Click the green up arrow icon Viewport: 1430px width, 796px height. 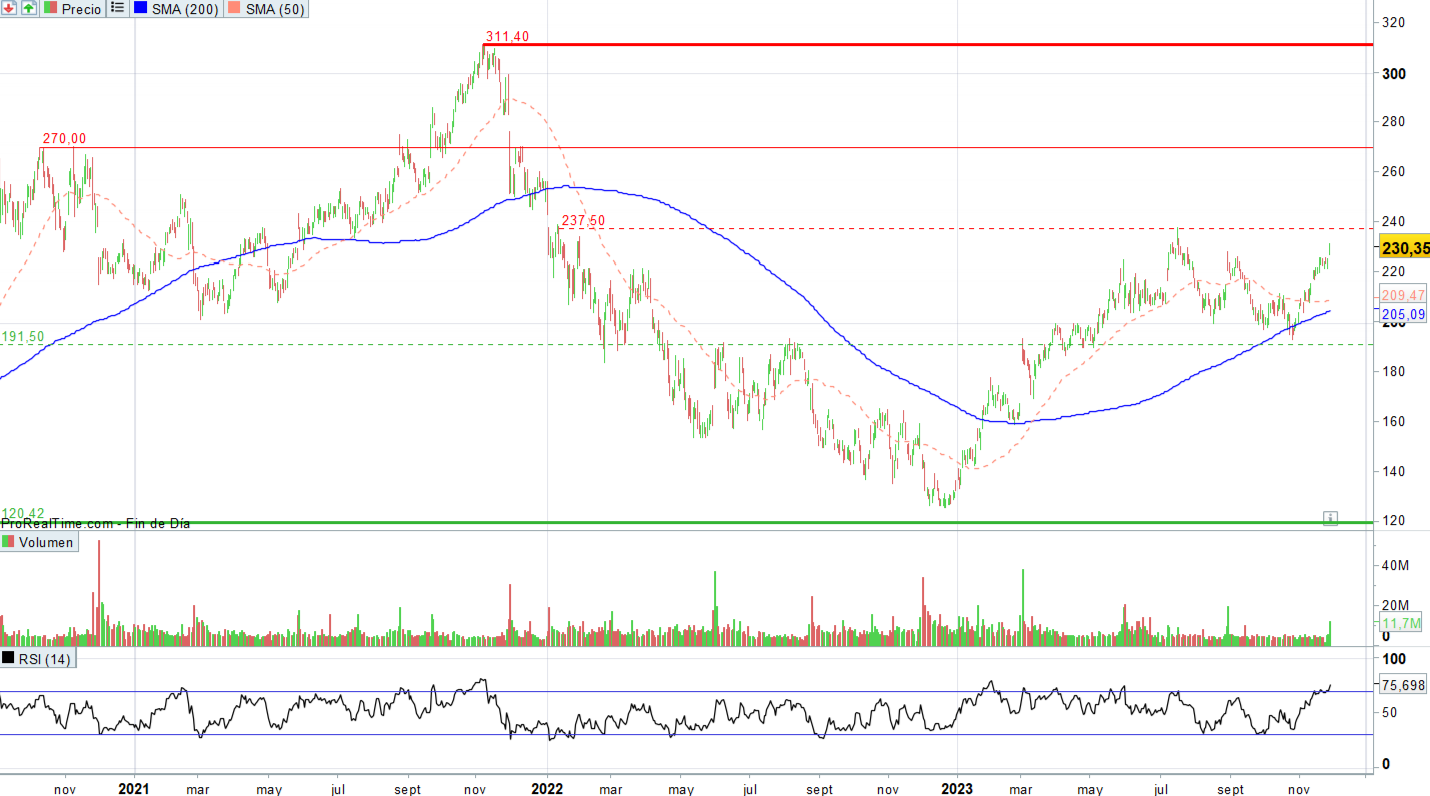tap(28, 9)
